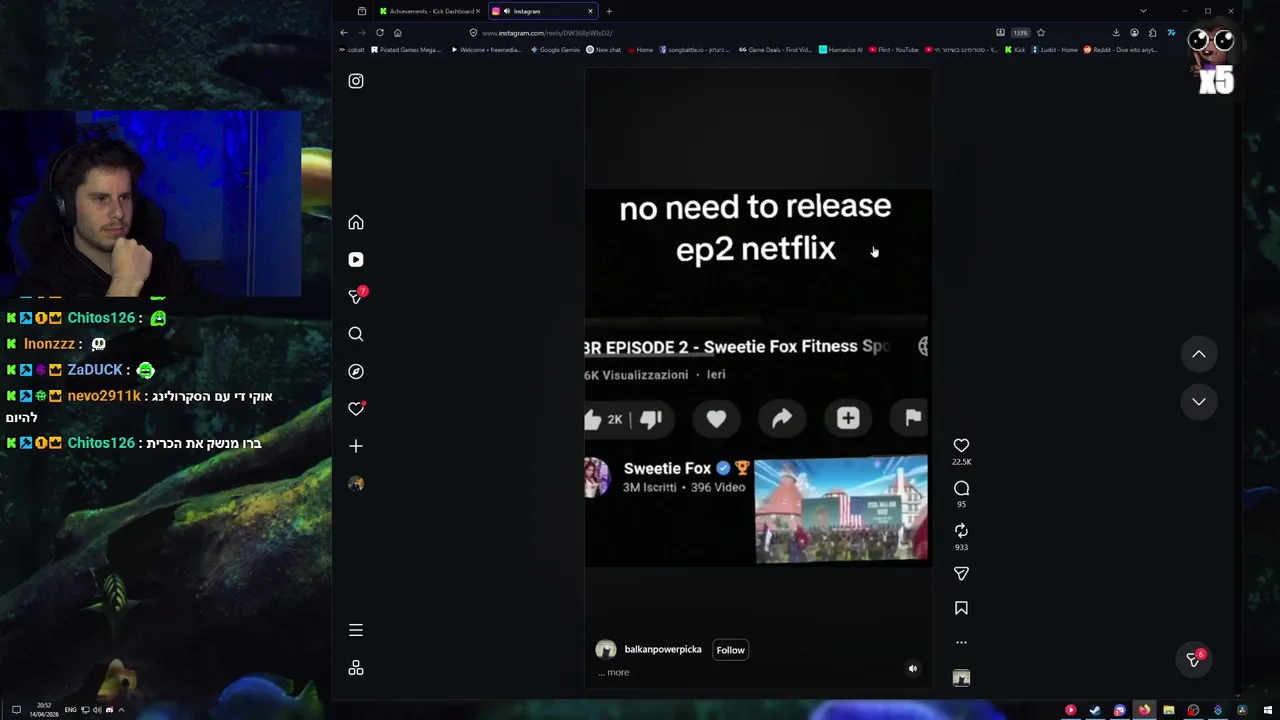Screen dimensions: 1280x720
Task: Open Explore compass icon in sidebar
Action: click(356, 371)
